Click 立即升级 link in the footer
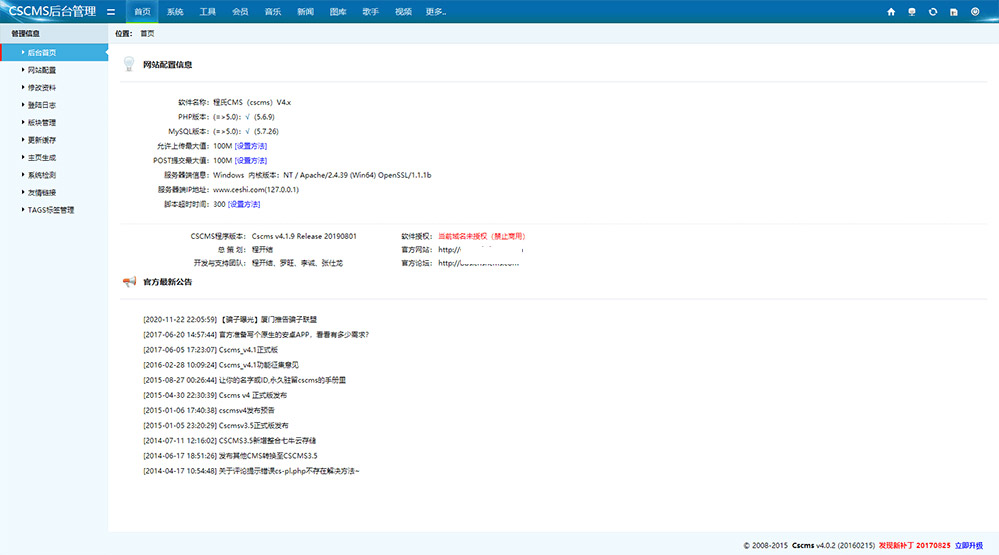 [971, 546]
